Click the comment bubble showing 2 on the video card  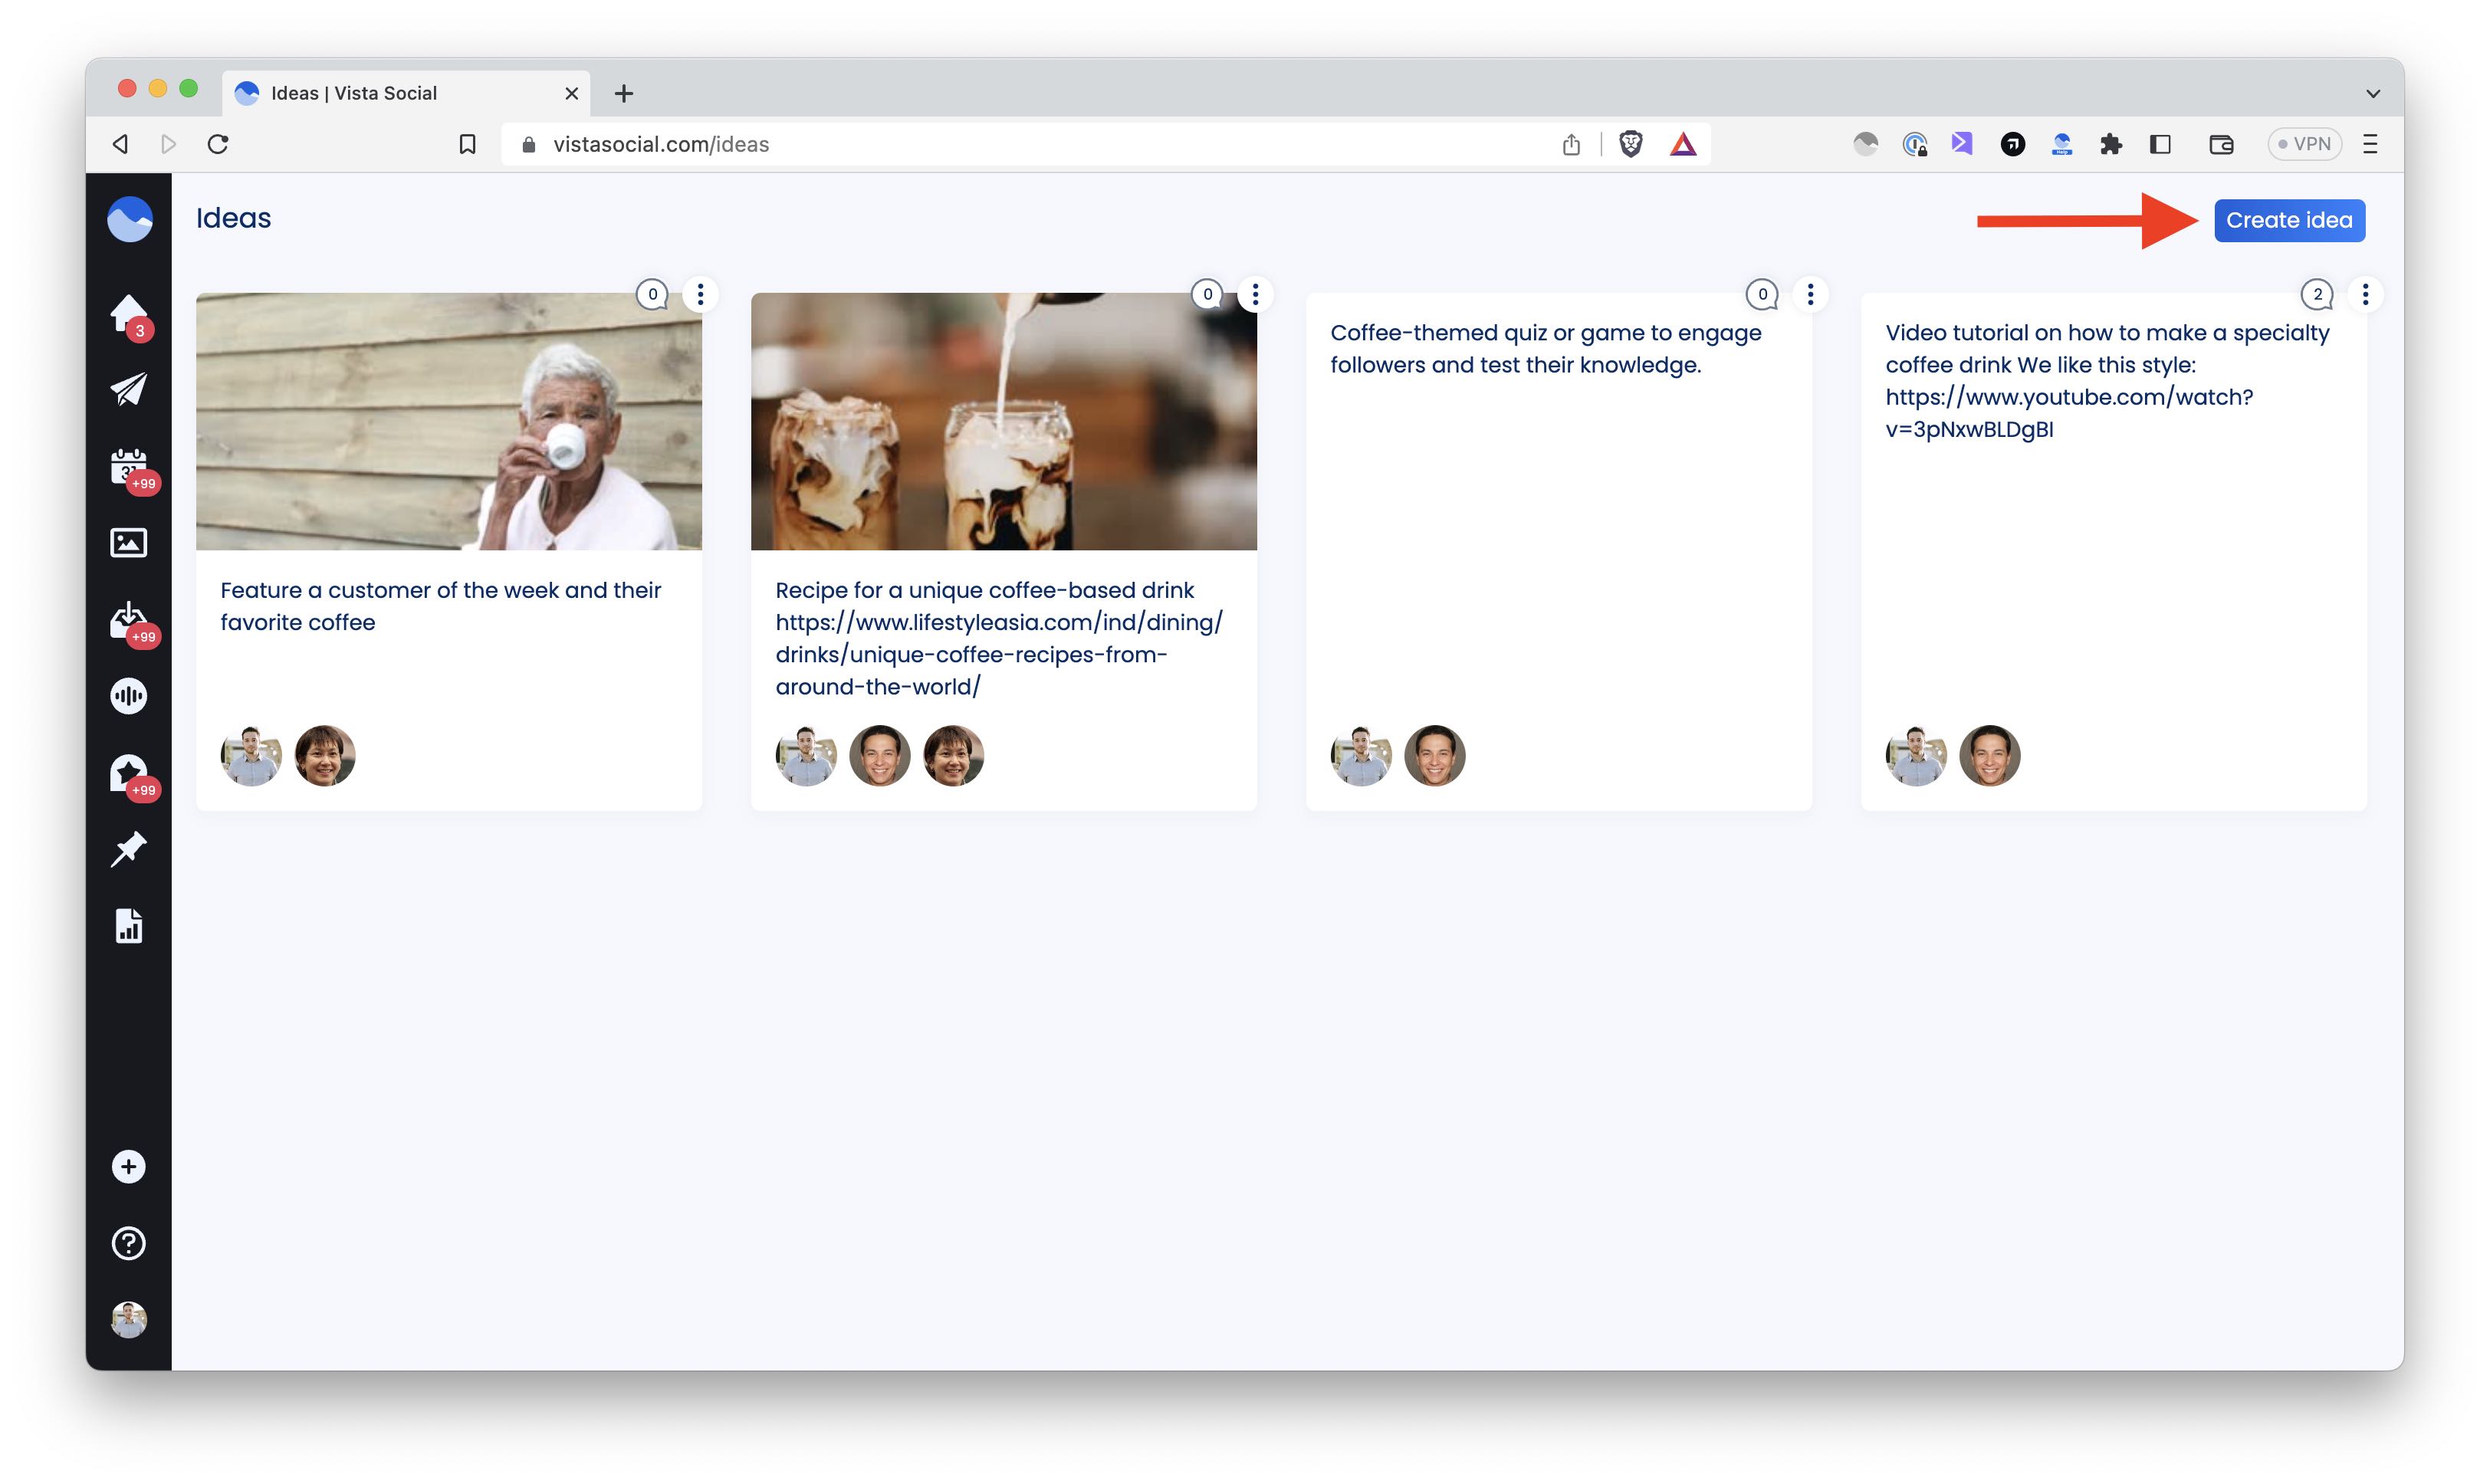click(x=2318, y=294)
